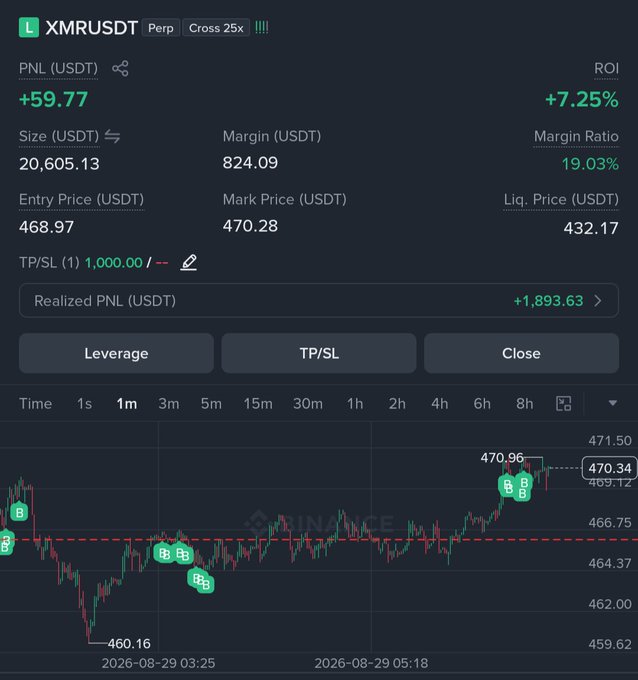The width and height of the screenshot is (638, 680).
Task: Click the 2026-08-29 05:18 time label
Action: pyautogui.click(x=371, y=663)
